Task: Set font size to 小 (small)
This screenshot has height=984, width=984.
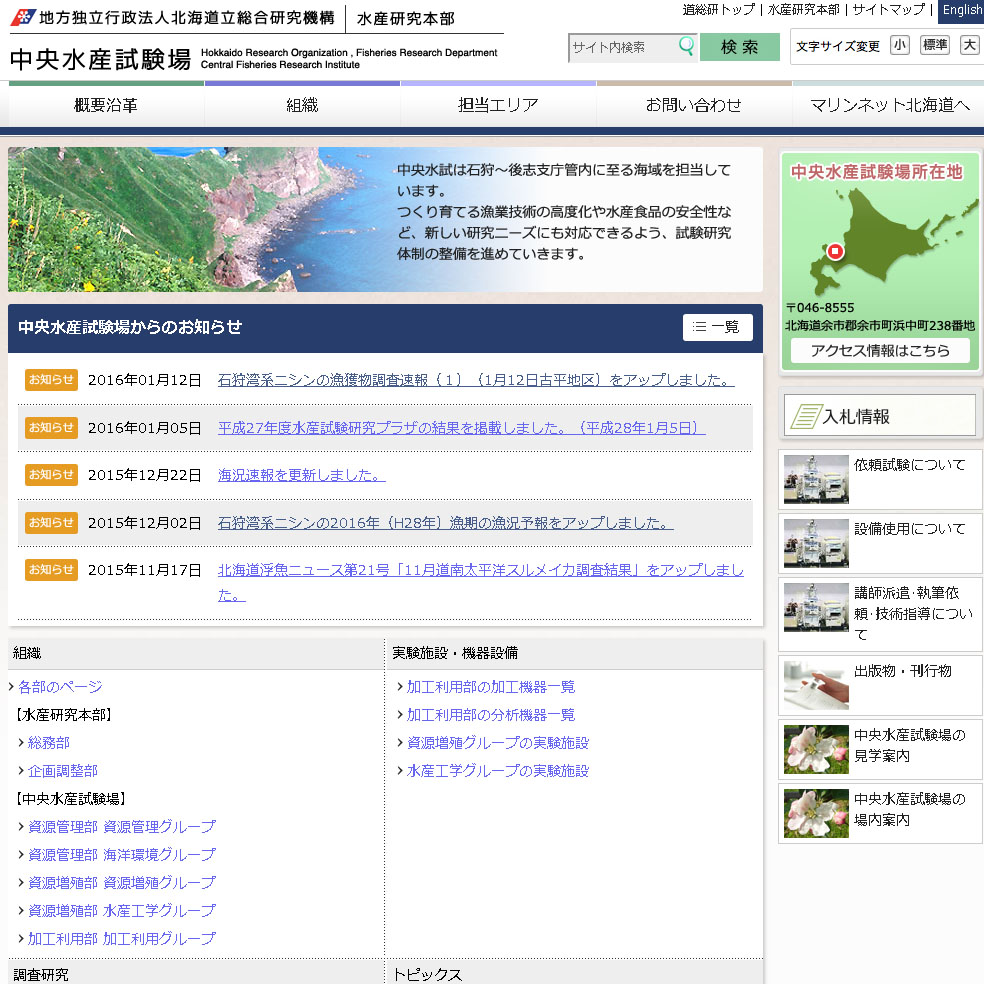Action: 900,45
